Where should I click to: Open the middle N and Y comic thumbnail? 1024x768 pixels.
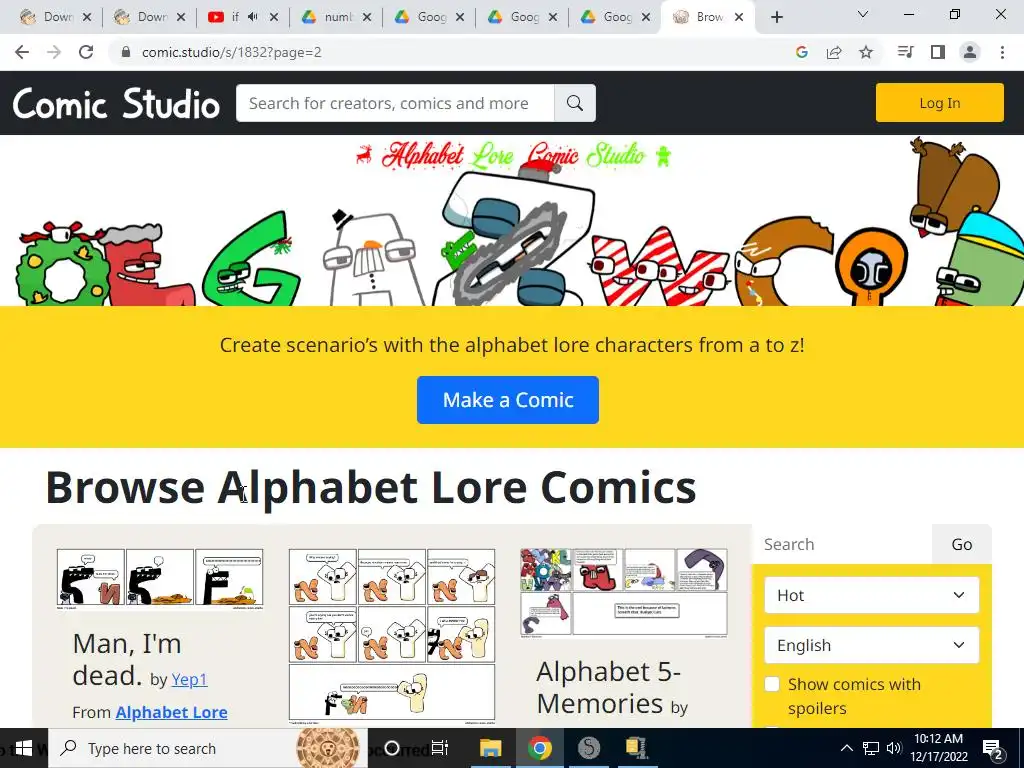pos(392,637)
